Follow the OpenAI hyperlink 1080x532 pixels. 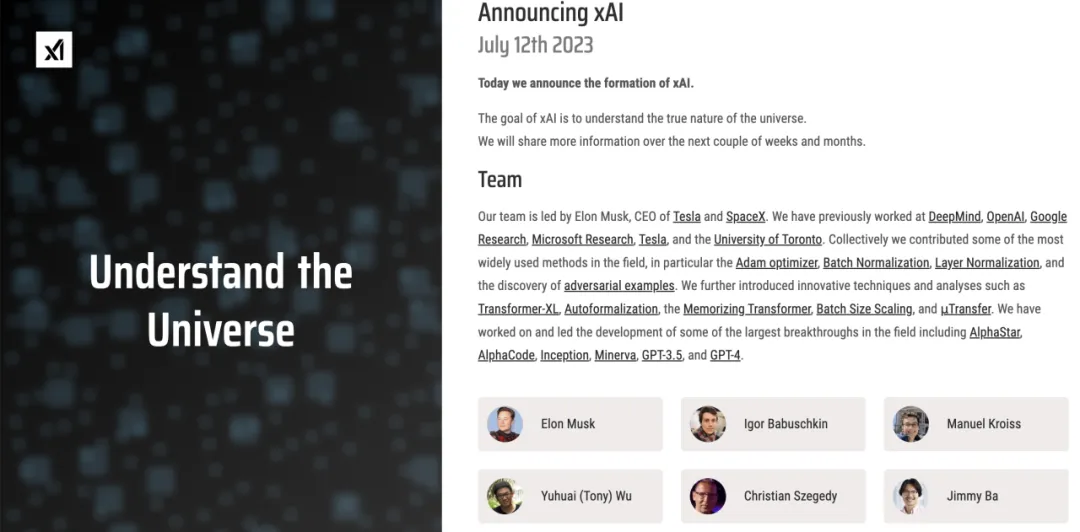(1005, 217)
